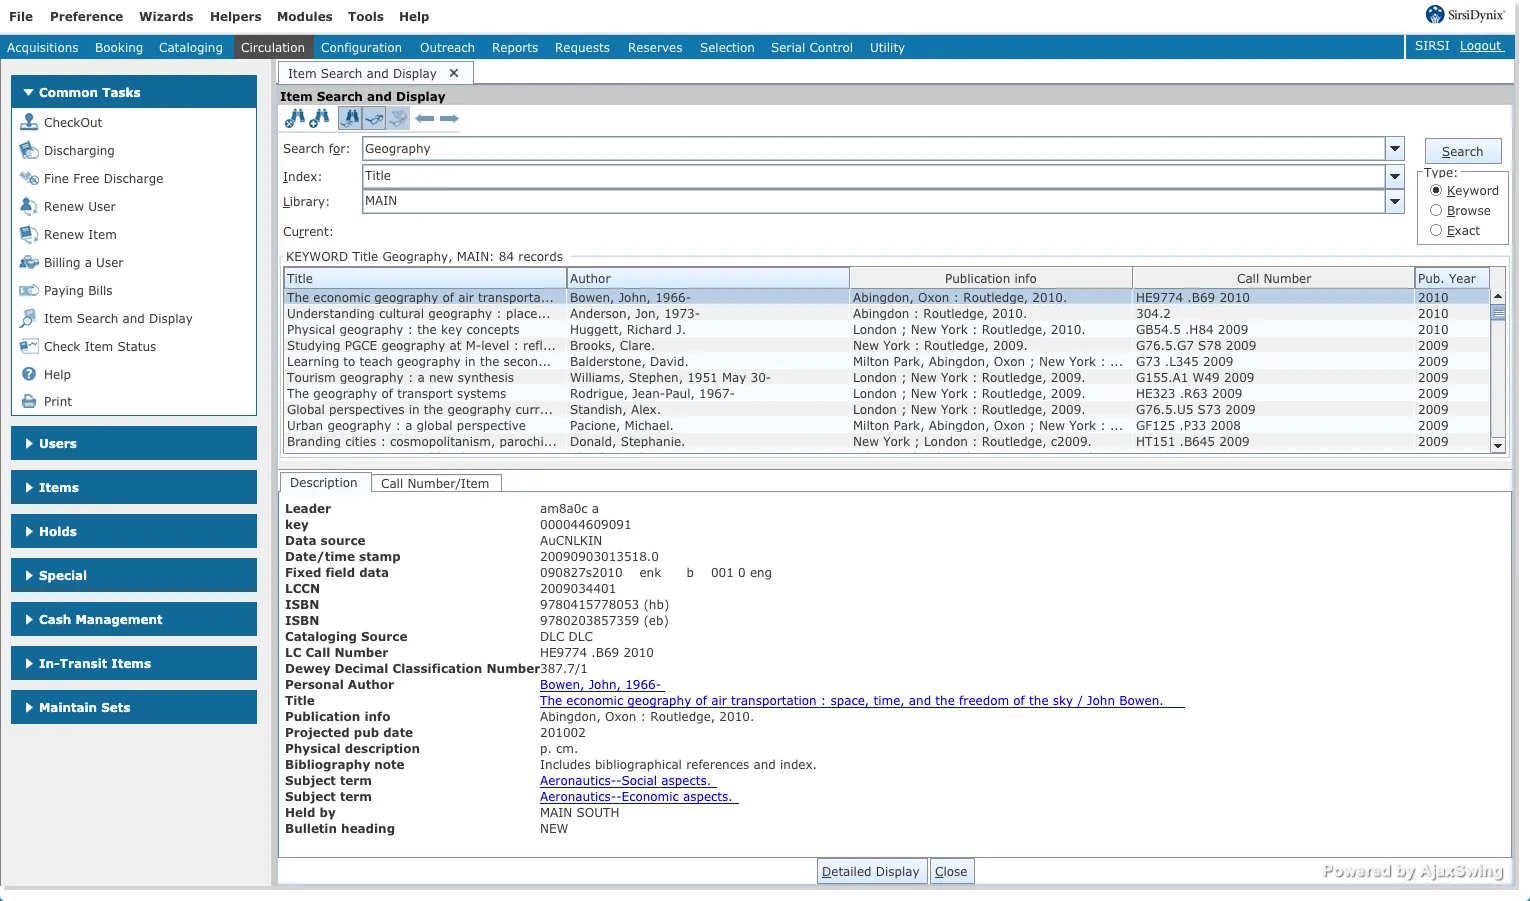Click the results list scrollbar down arrow

coord(1497,445)
